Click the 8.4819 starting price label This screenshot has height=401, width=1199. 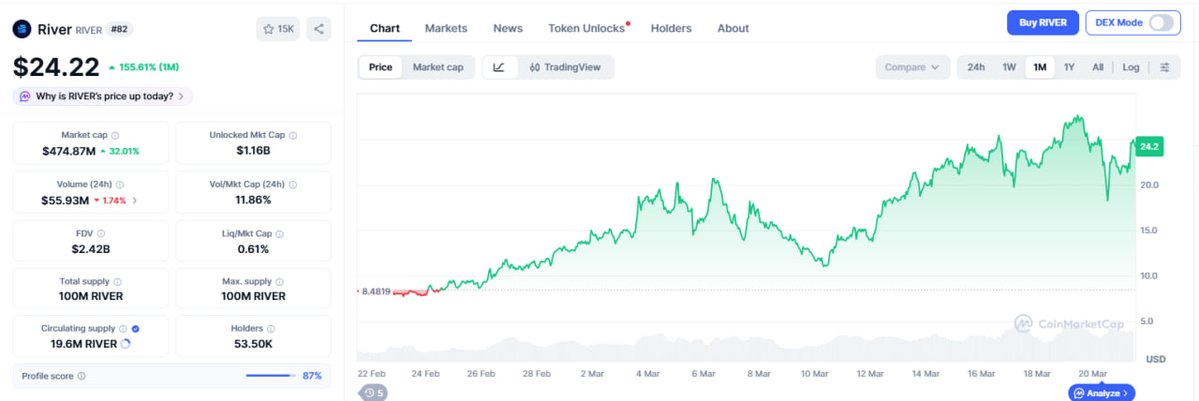point(375,291)
